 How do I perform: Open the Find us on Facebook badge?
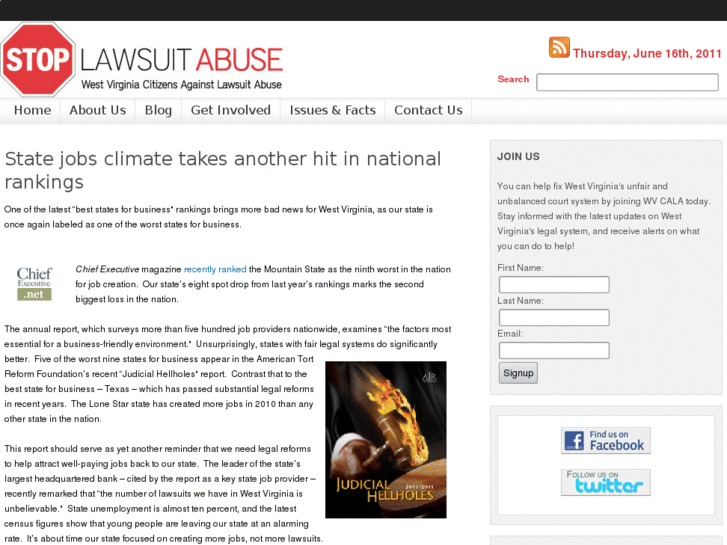click(606, 441)
